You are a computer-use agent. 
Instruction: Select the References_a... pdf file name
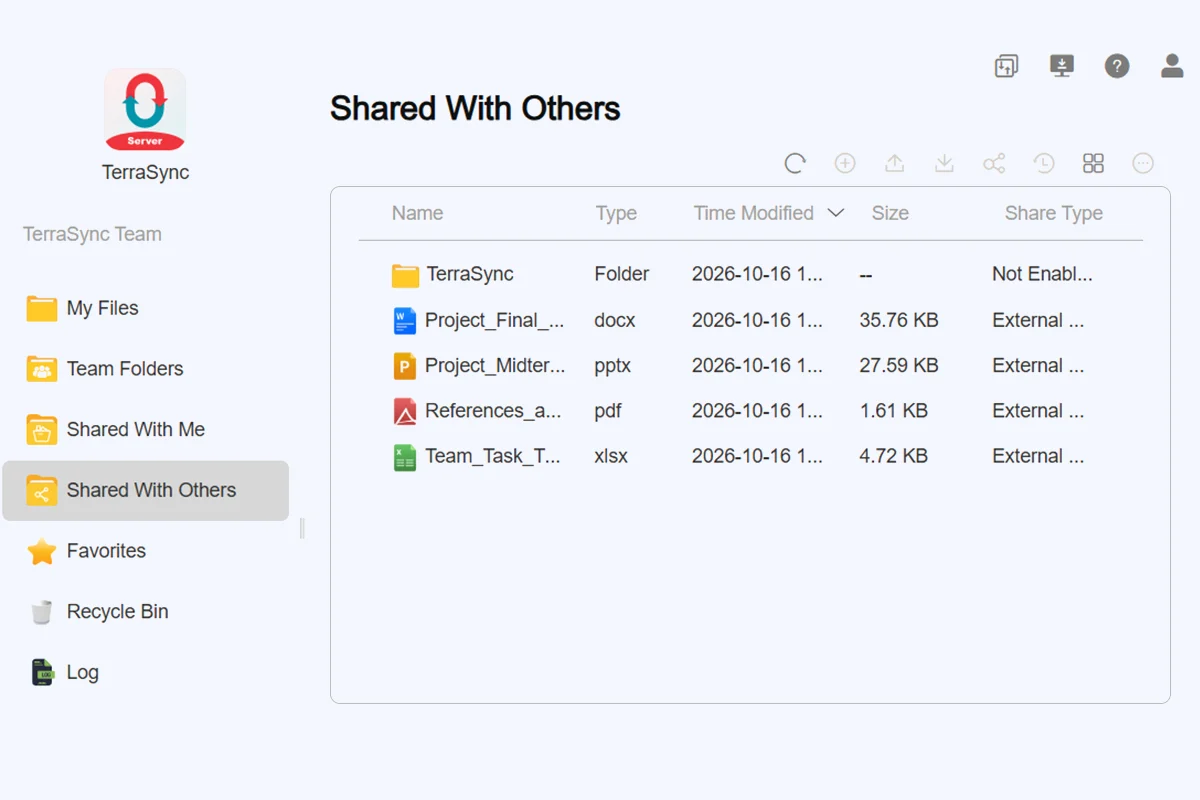click(493, 411)
